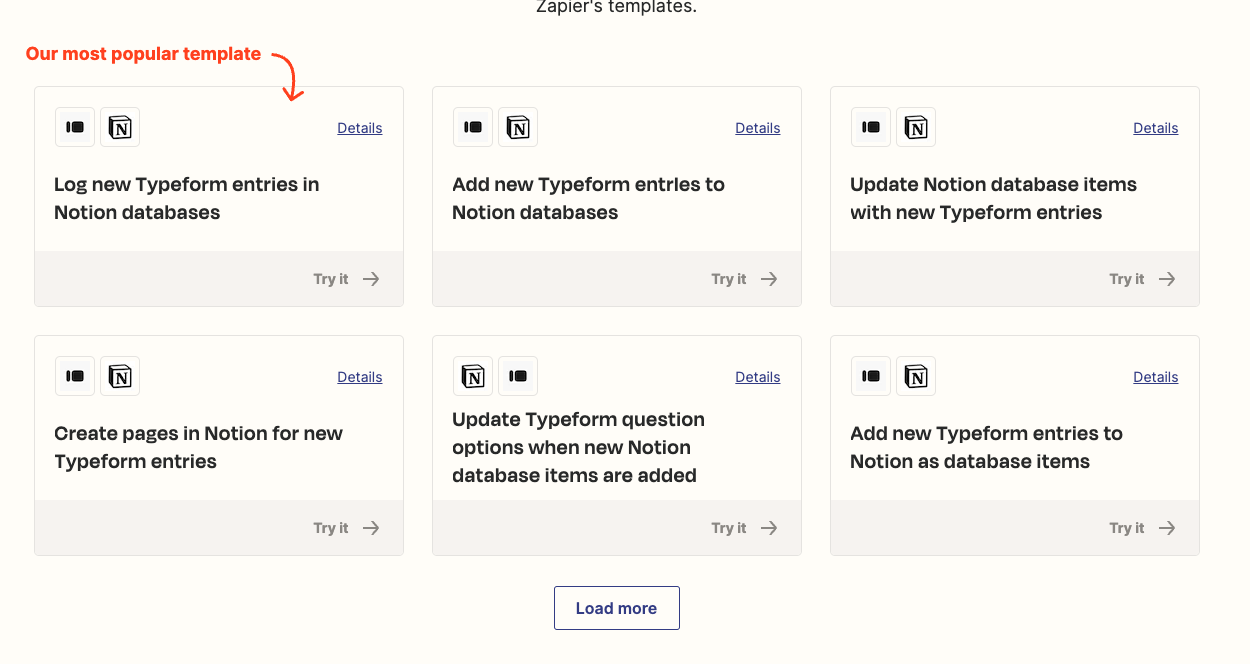Open Details for 'Add new Typeform entries to Notion databases'
This screenshot has height=664, width=1250.
click(757, 127)
